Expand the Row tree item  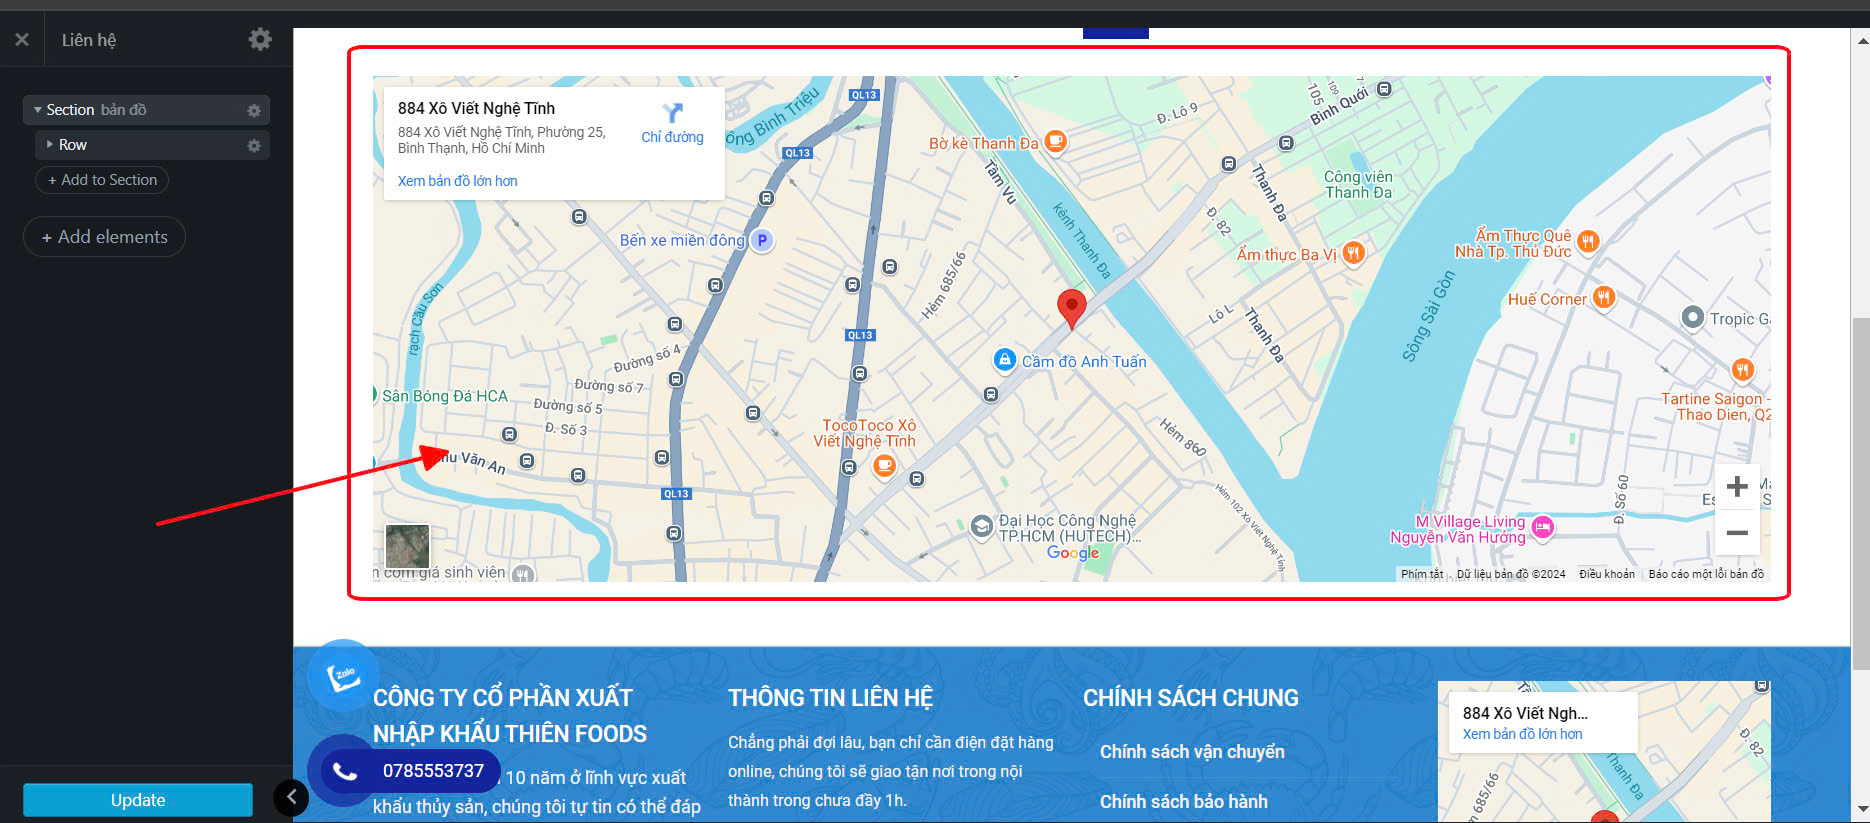[50, 145]
